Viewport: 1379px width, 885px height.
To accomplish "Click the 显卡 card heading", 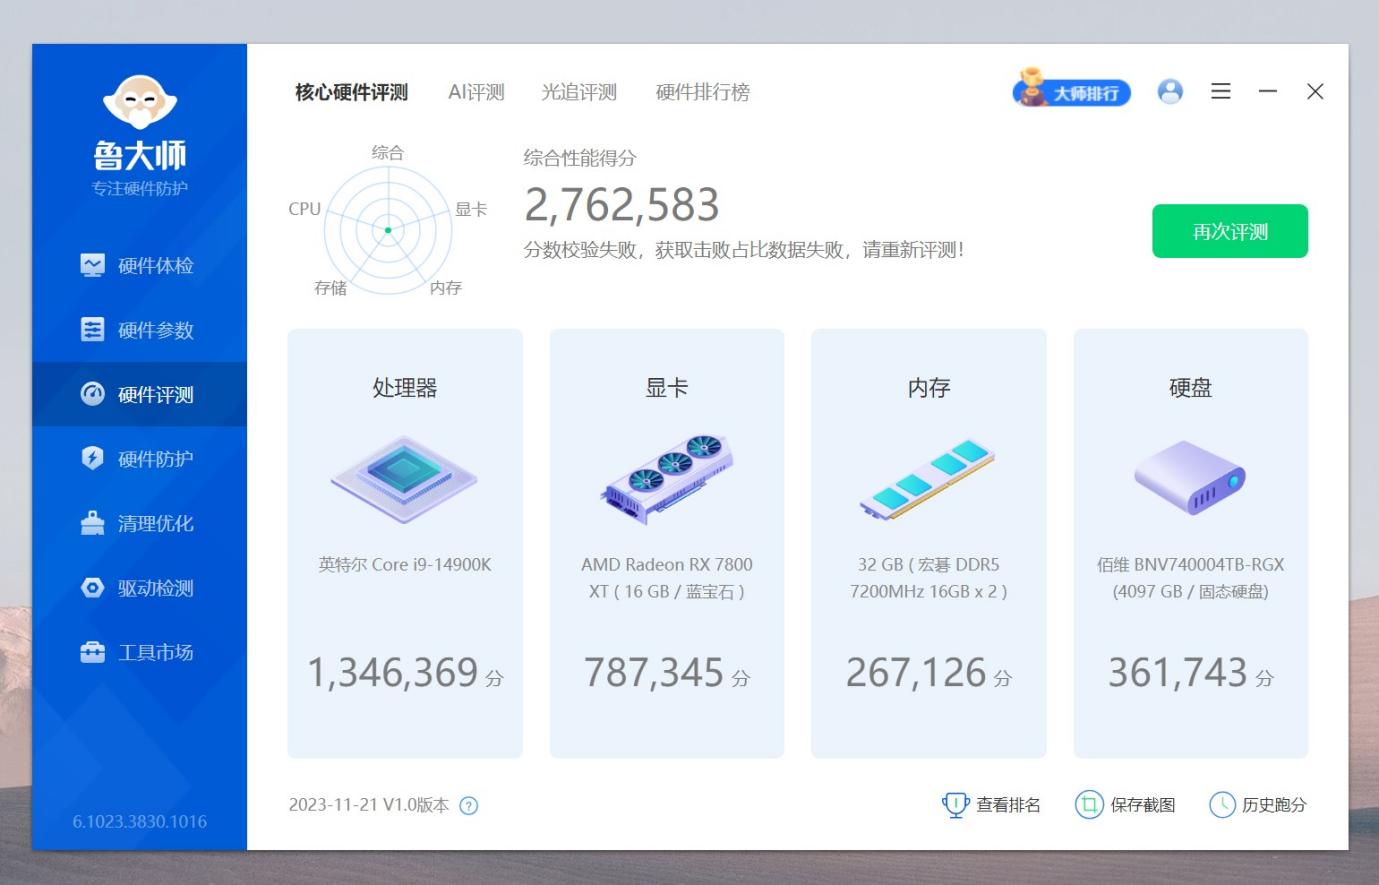I will 667,388.
